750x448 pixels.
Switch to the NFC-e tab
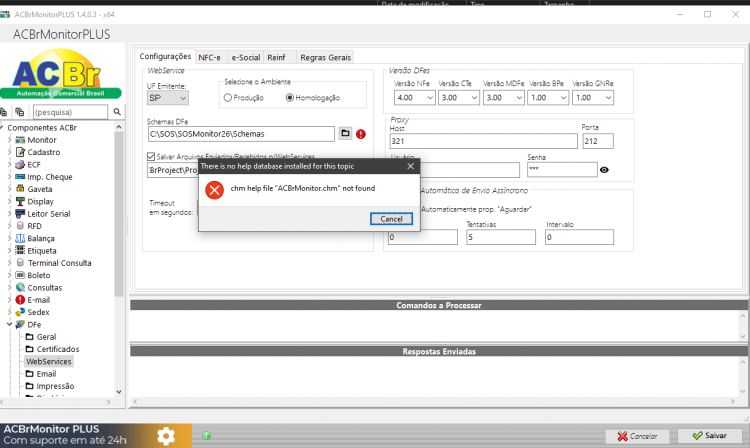[x=210, y=57]
